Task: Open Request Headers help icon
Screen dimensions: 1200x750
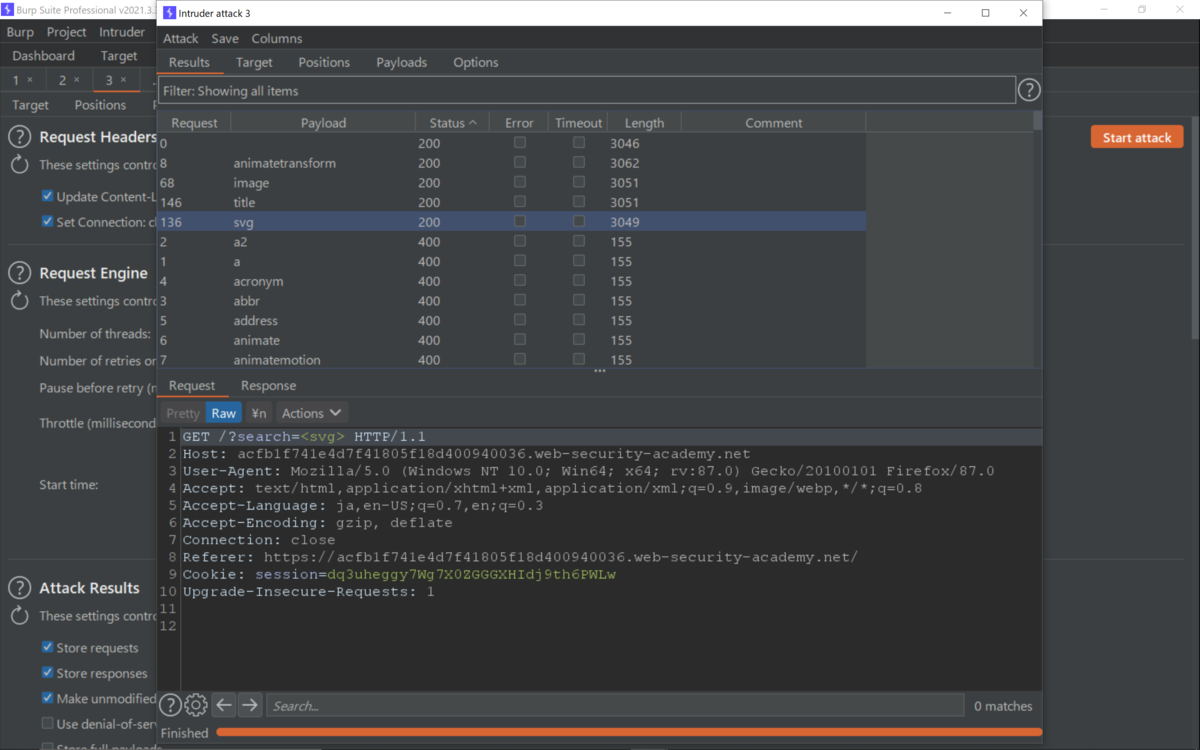Action: click(x=20, y=137)
